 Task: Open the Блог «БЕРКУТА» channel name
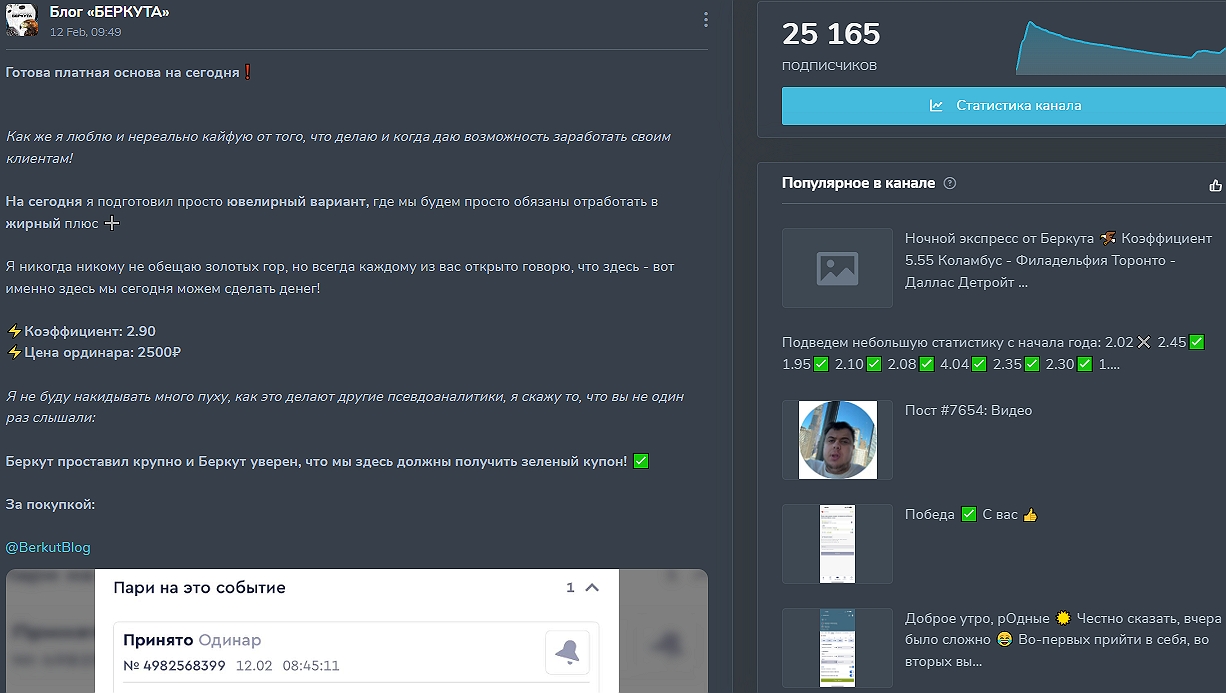(109, 12)
